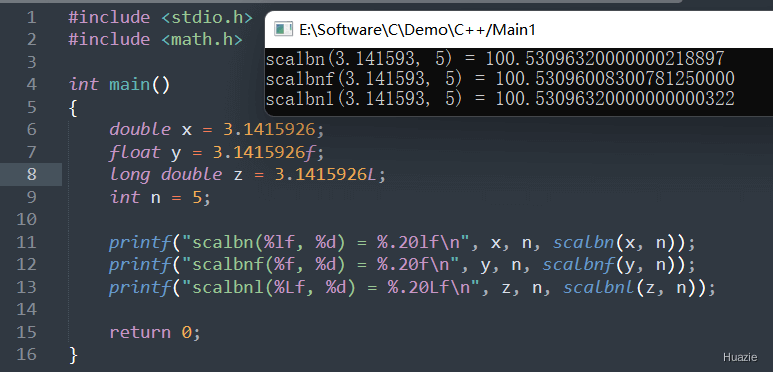Select line number 8 in the gutter

coord(32,174)
